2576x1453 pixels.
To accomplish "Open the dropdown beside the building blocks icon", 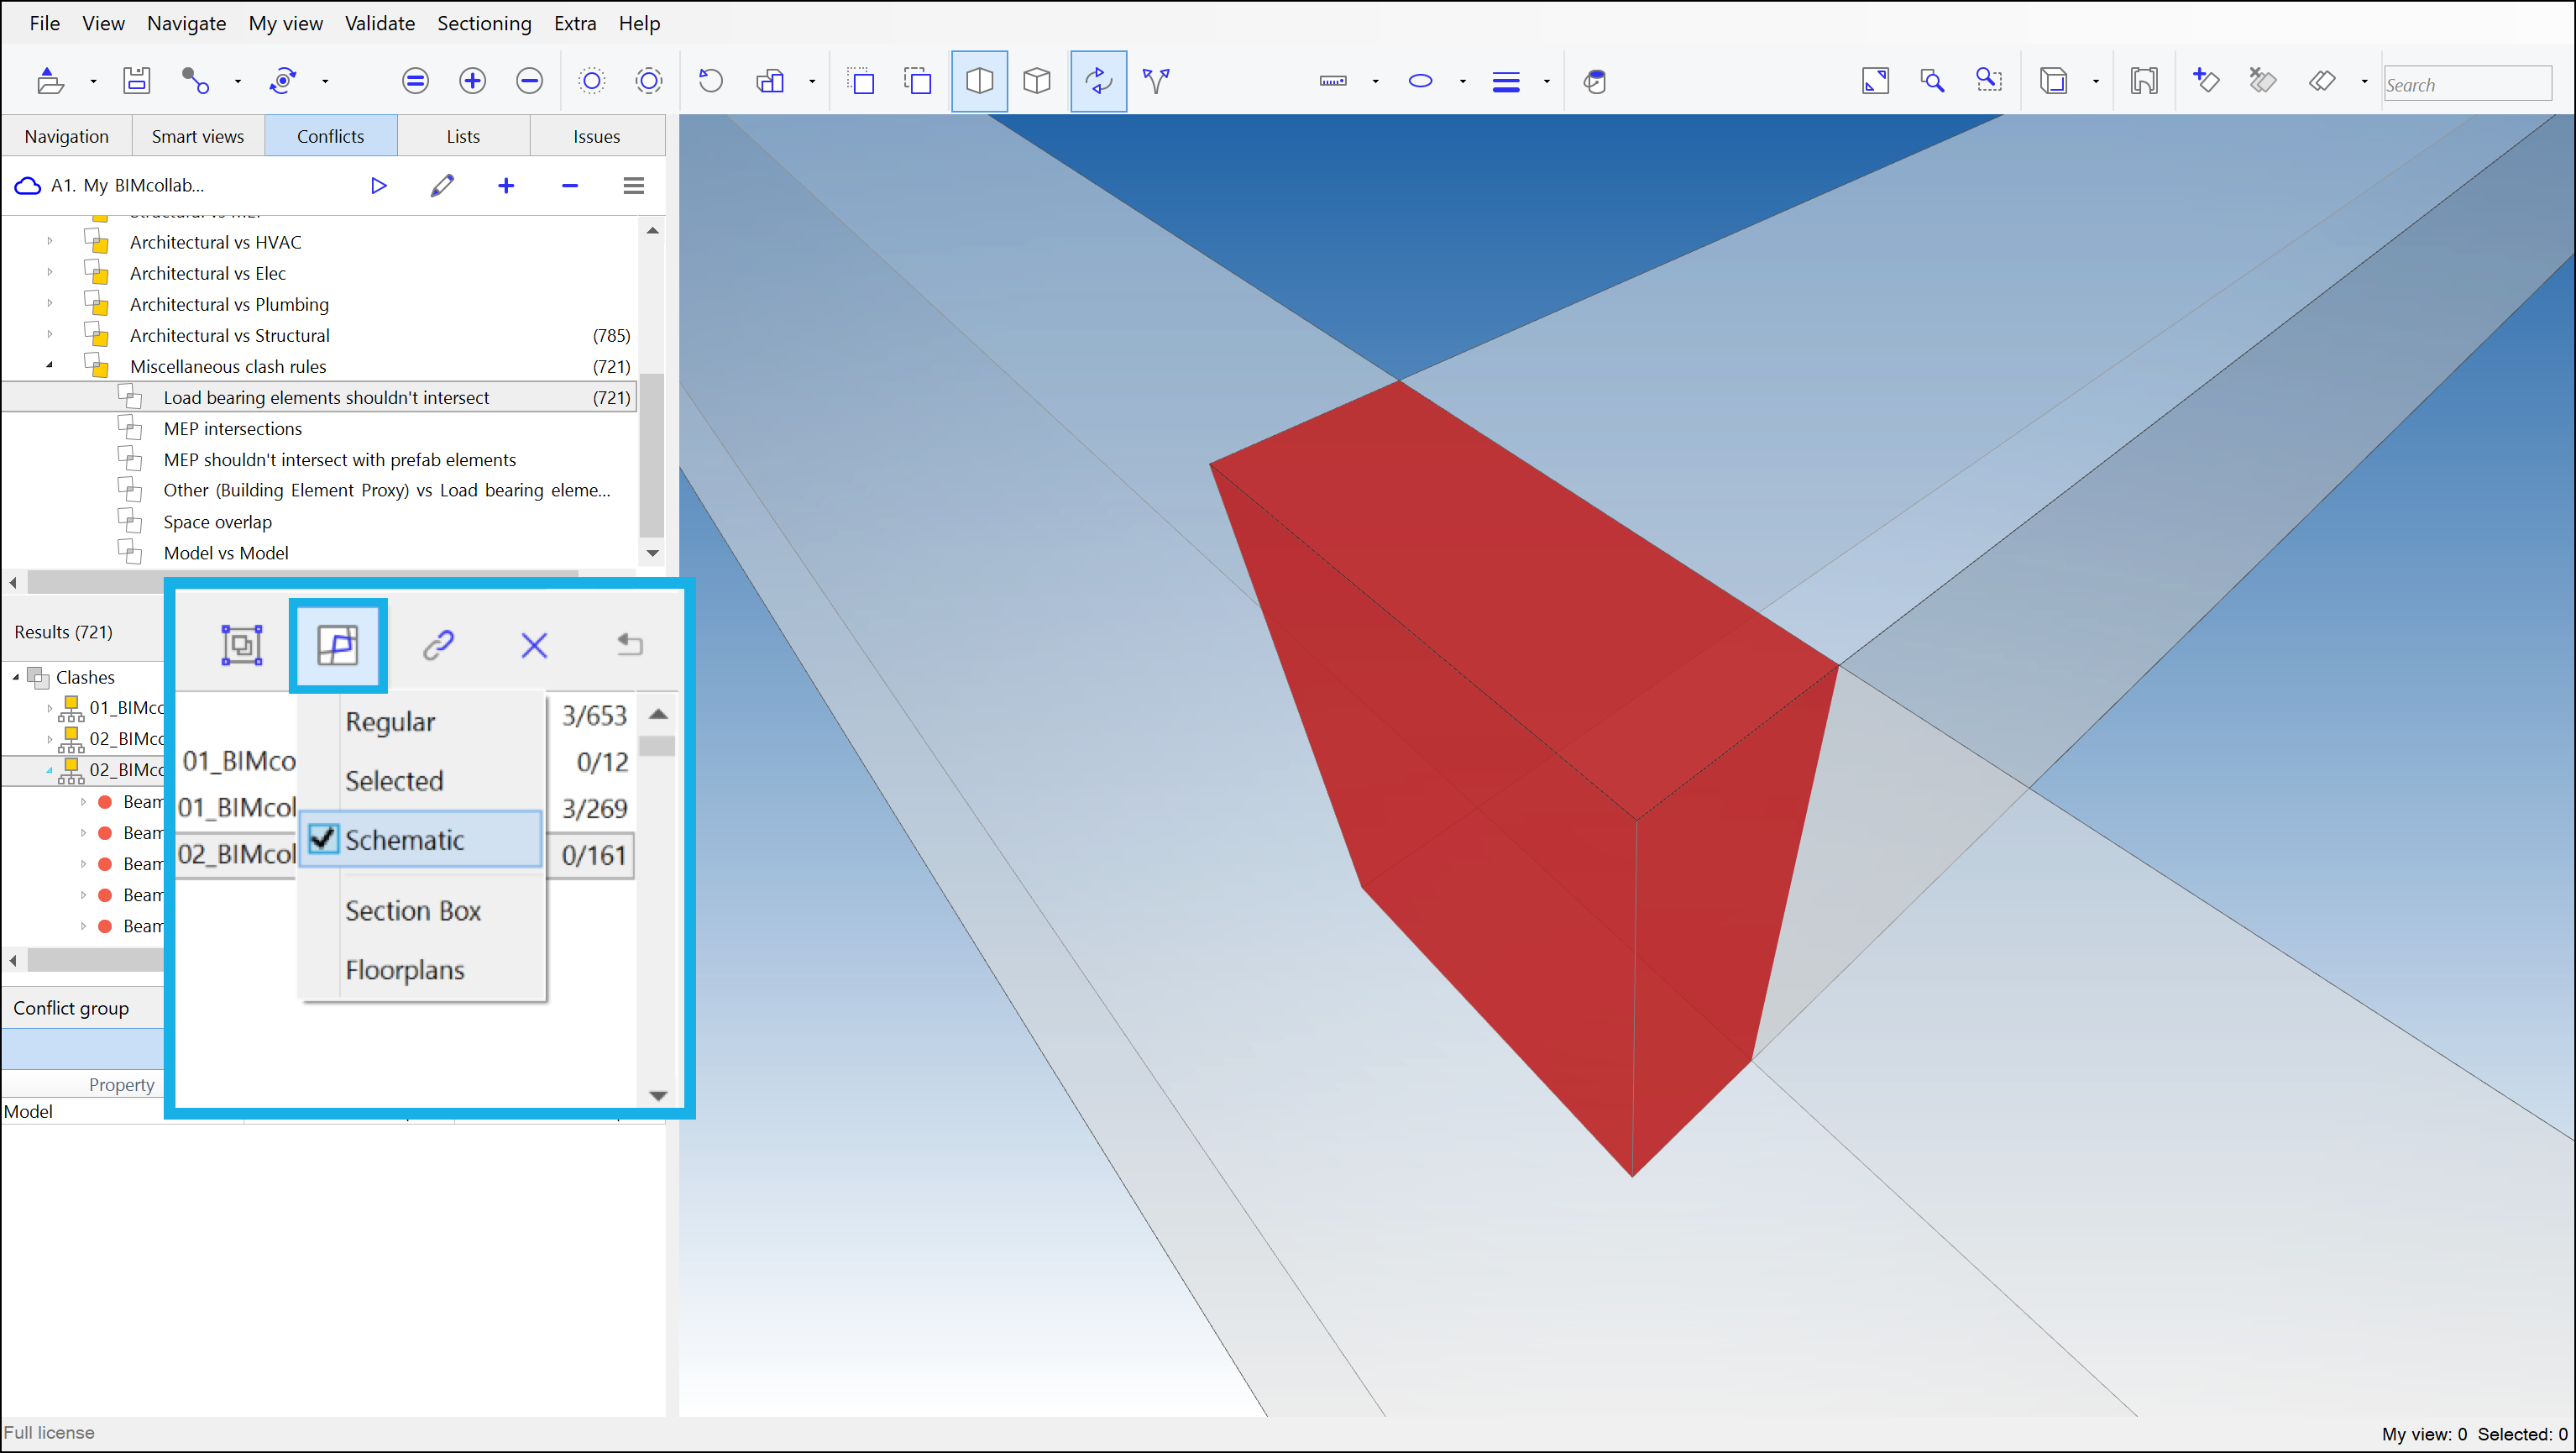I will point(811,82).
